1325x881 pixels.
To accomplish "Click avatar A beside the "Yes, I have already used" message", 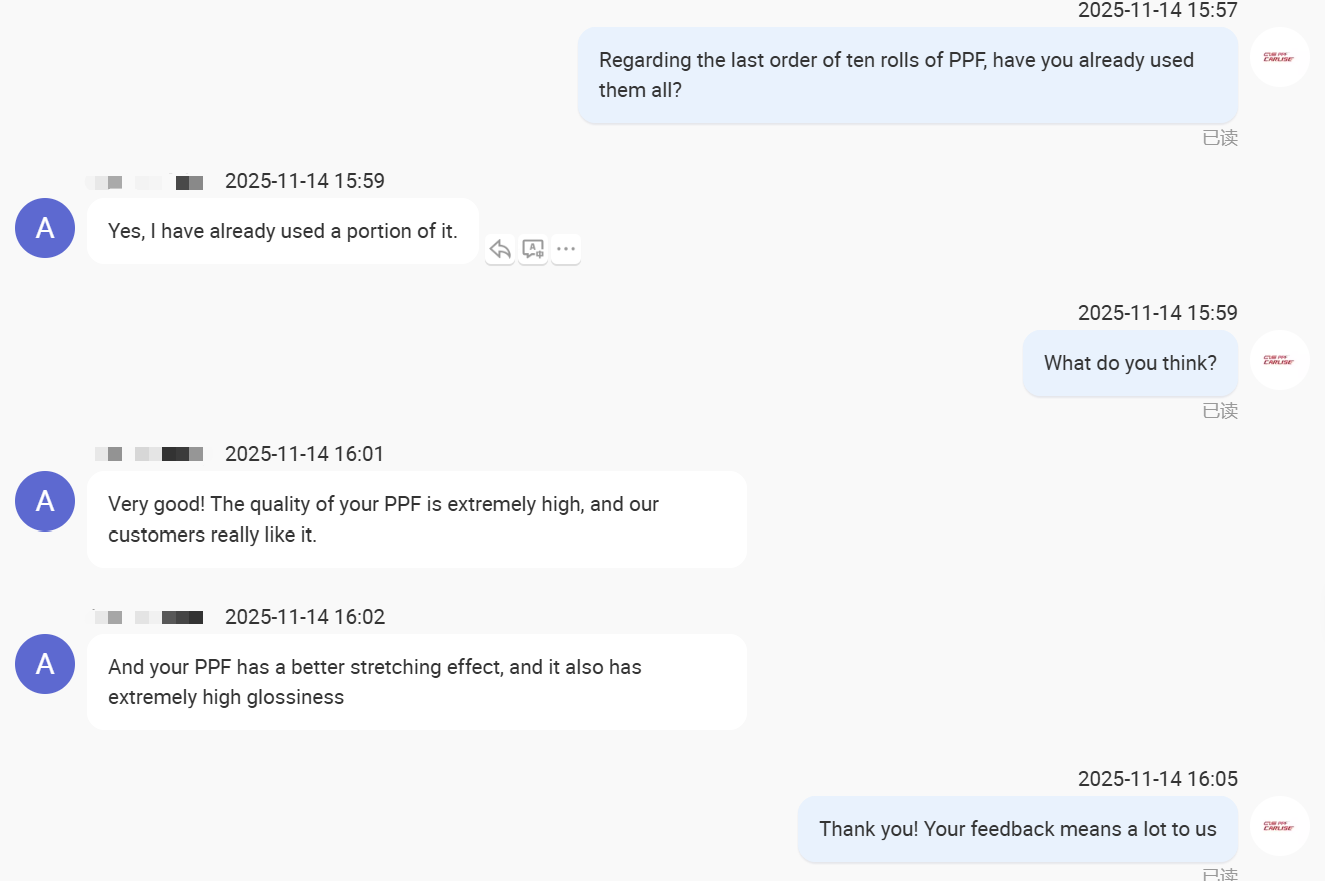I will click(45, 228).
